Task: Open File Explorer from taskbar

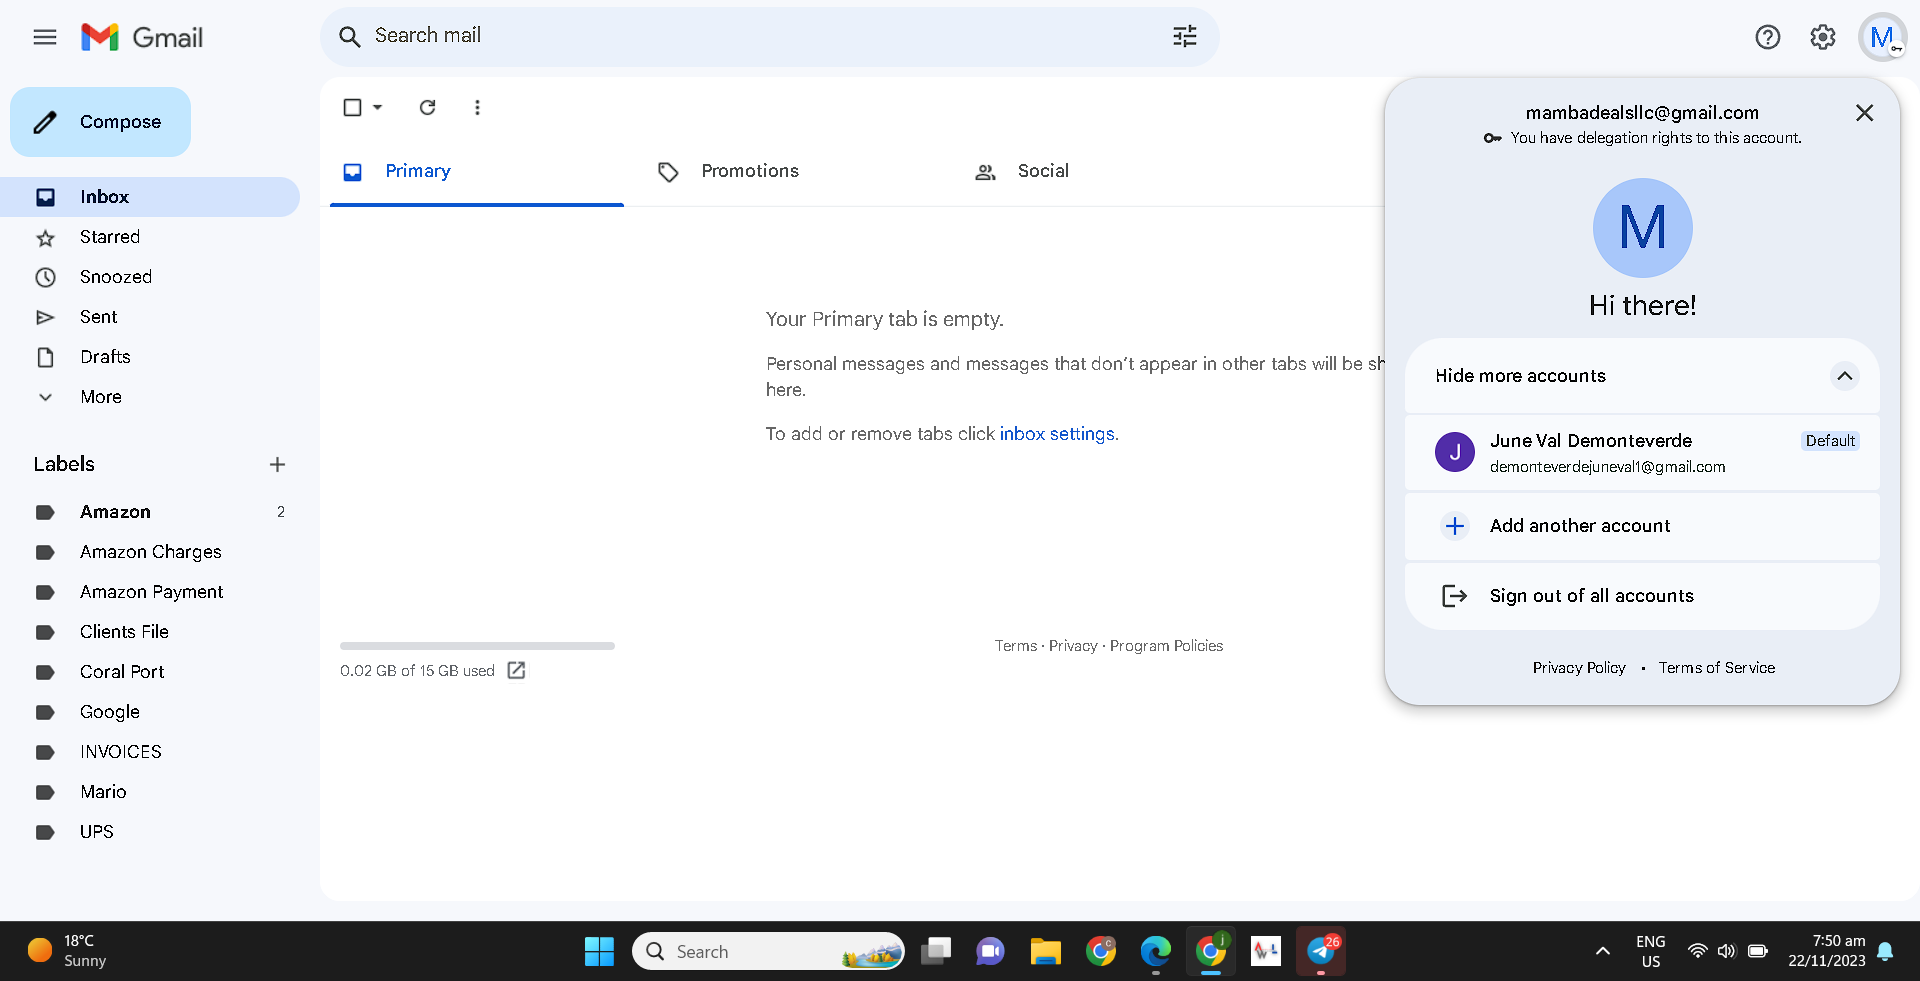Action: coord(1045,951)
